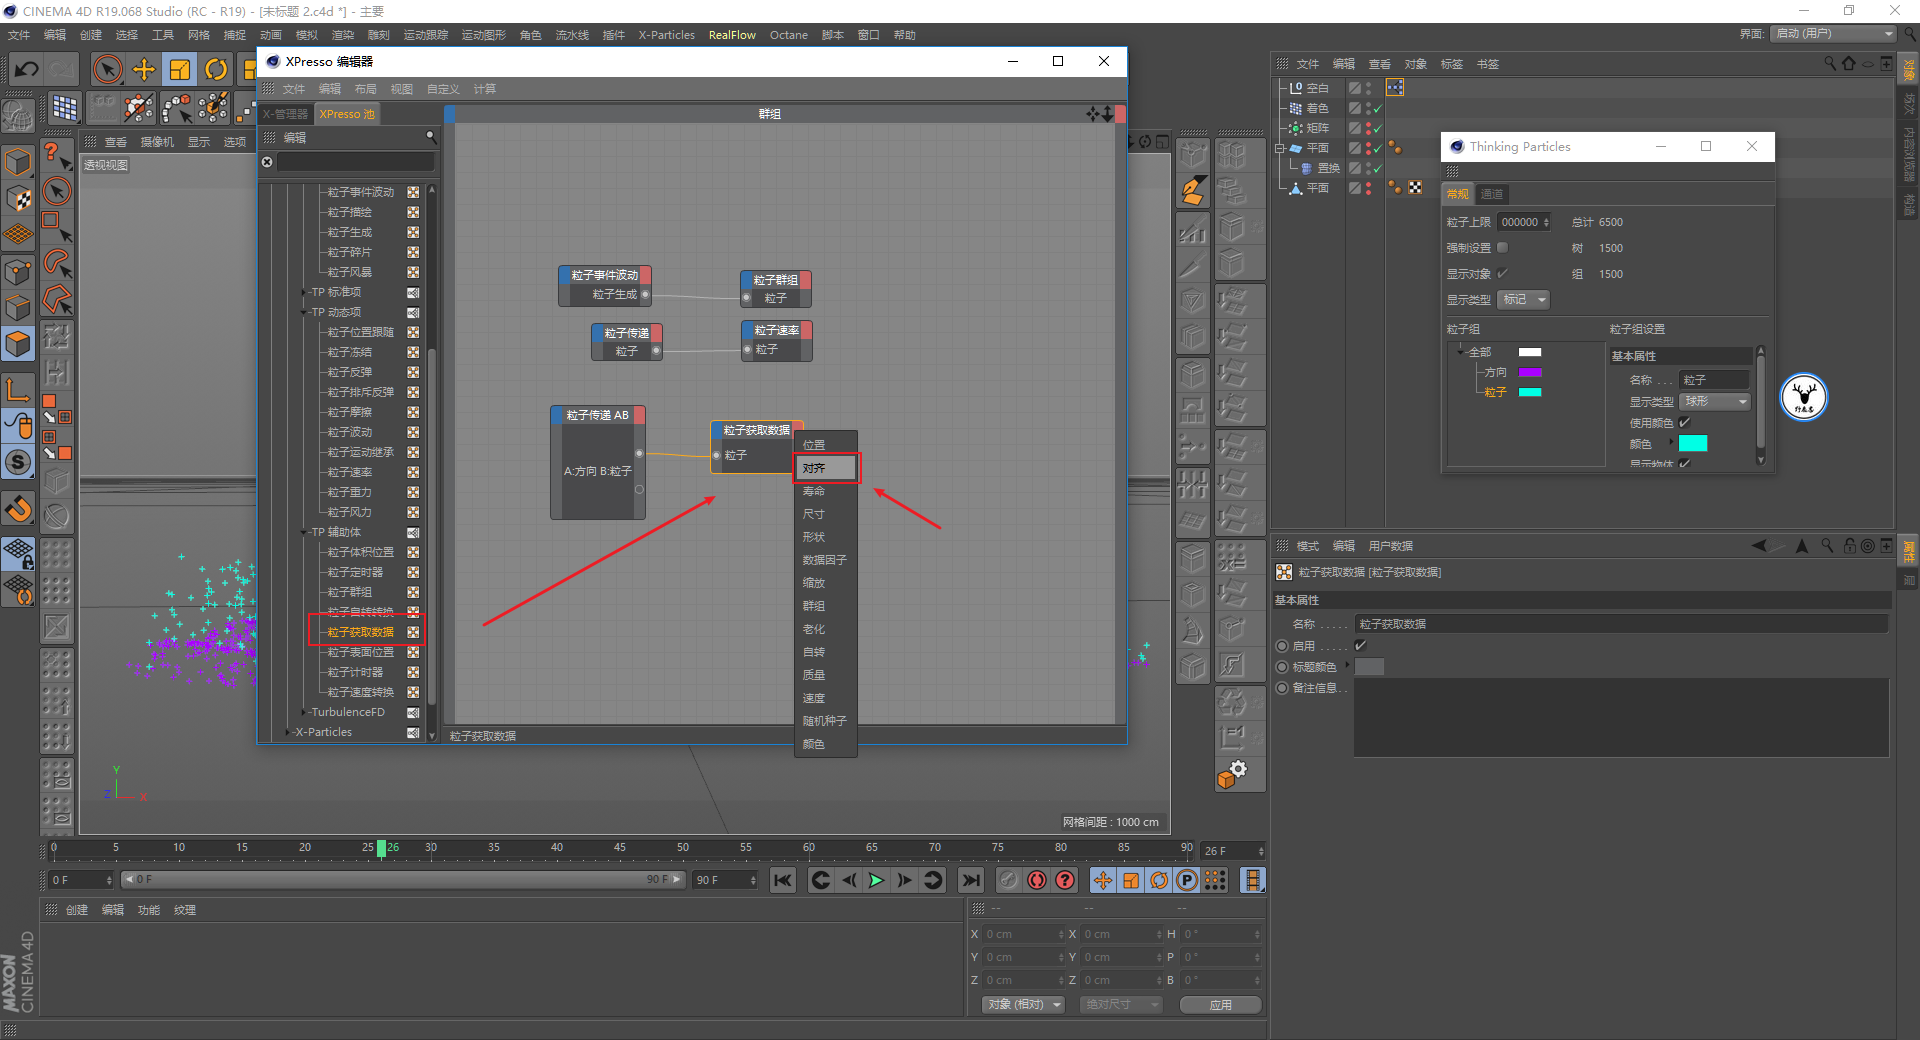Screen dimensions: 1920x1040
Task: Switch to Edges mode icon
Action: pyautogui.click(x=19, y=307)
